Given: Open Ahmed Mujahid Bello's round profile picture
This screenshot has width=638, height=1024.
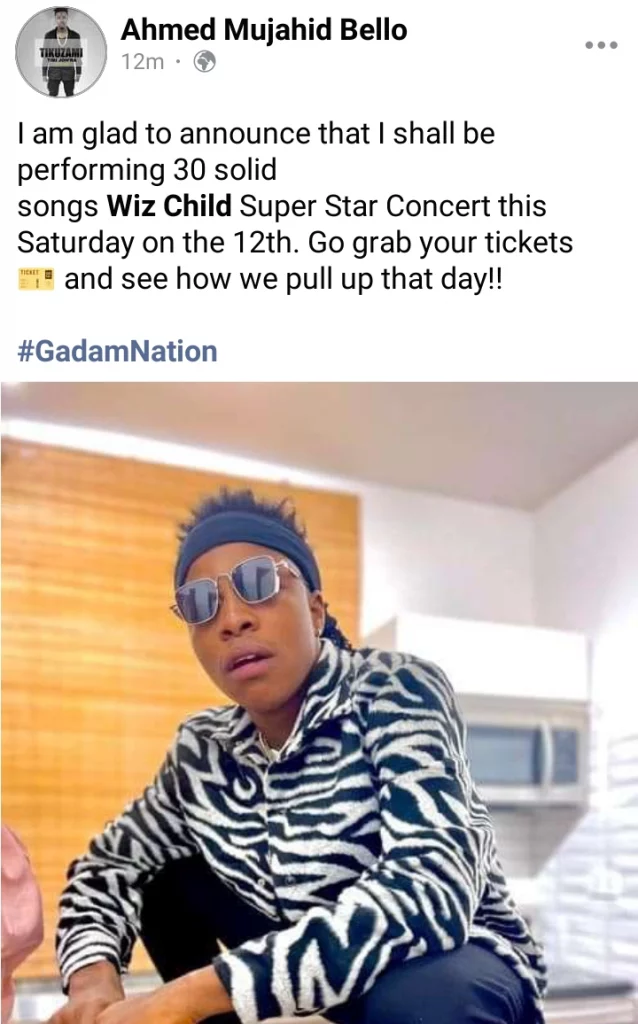Looking at the screenshot, I should pos(61,53).
